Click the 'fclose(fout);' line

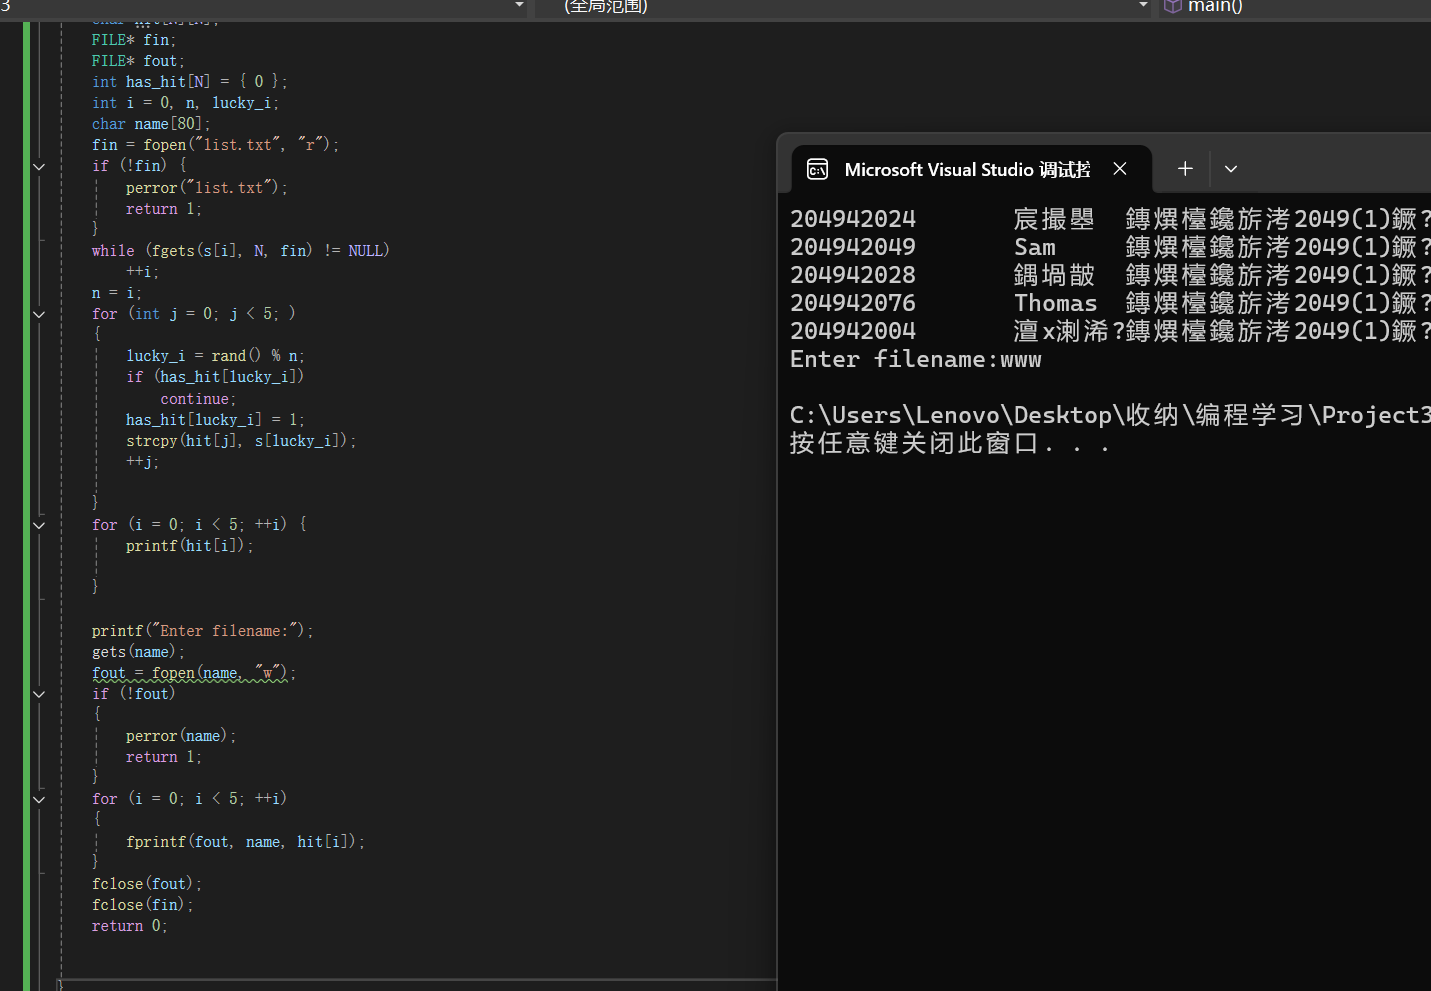(147, 884)
